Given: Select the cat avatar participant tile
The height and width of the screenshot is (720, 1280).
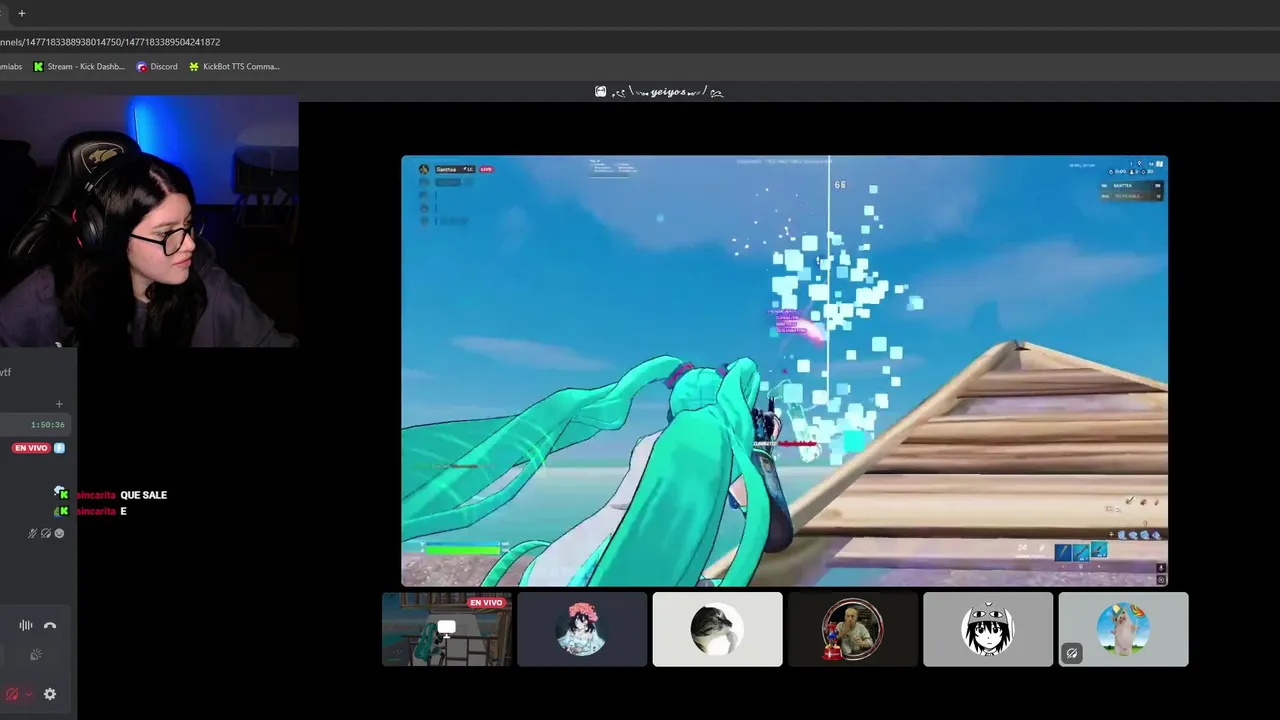Looking at the screenshot, I should coord(717,629).
